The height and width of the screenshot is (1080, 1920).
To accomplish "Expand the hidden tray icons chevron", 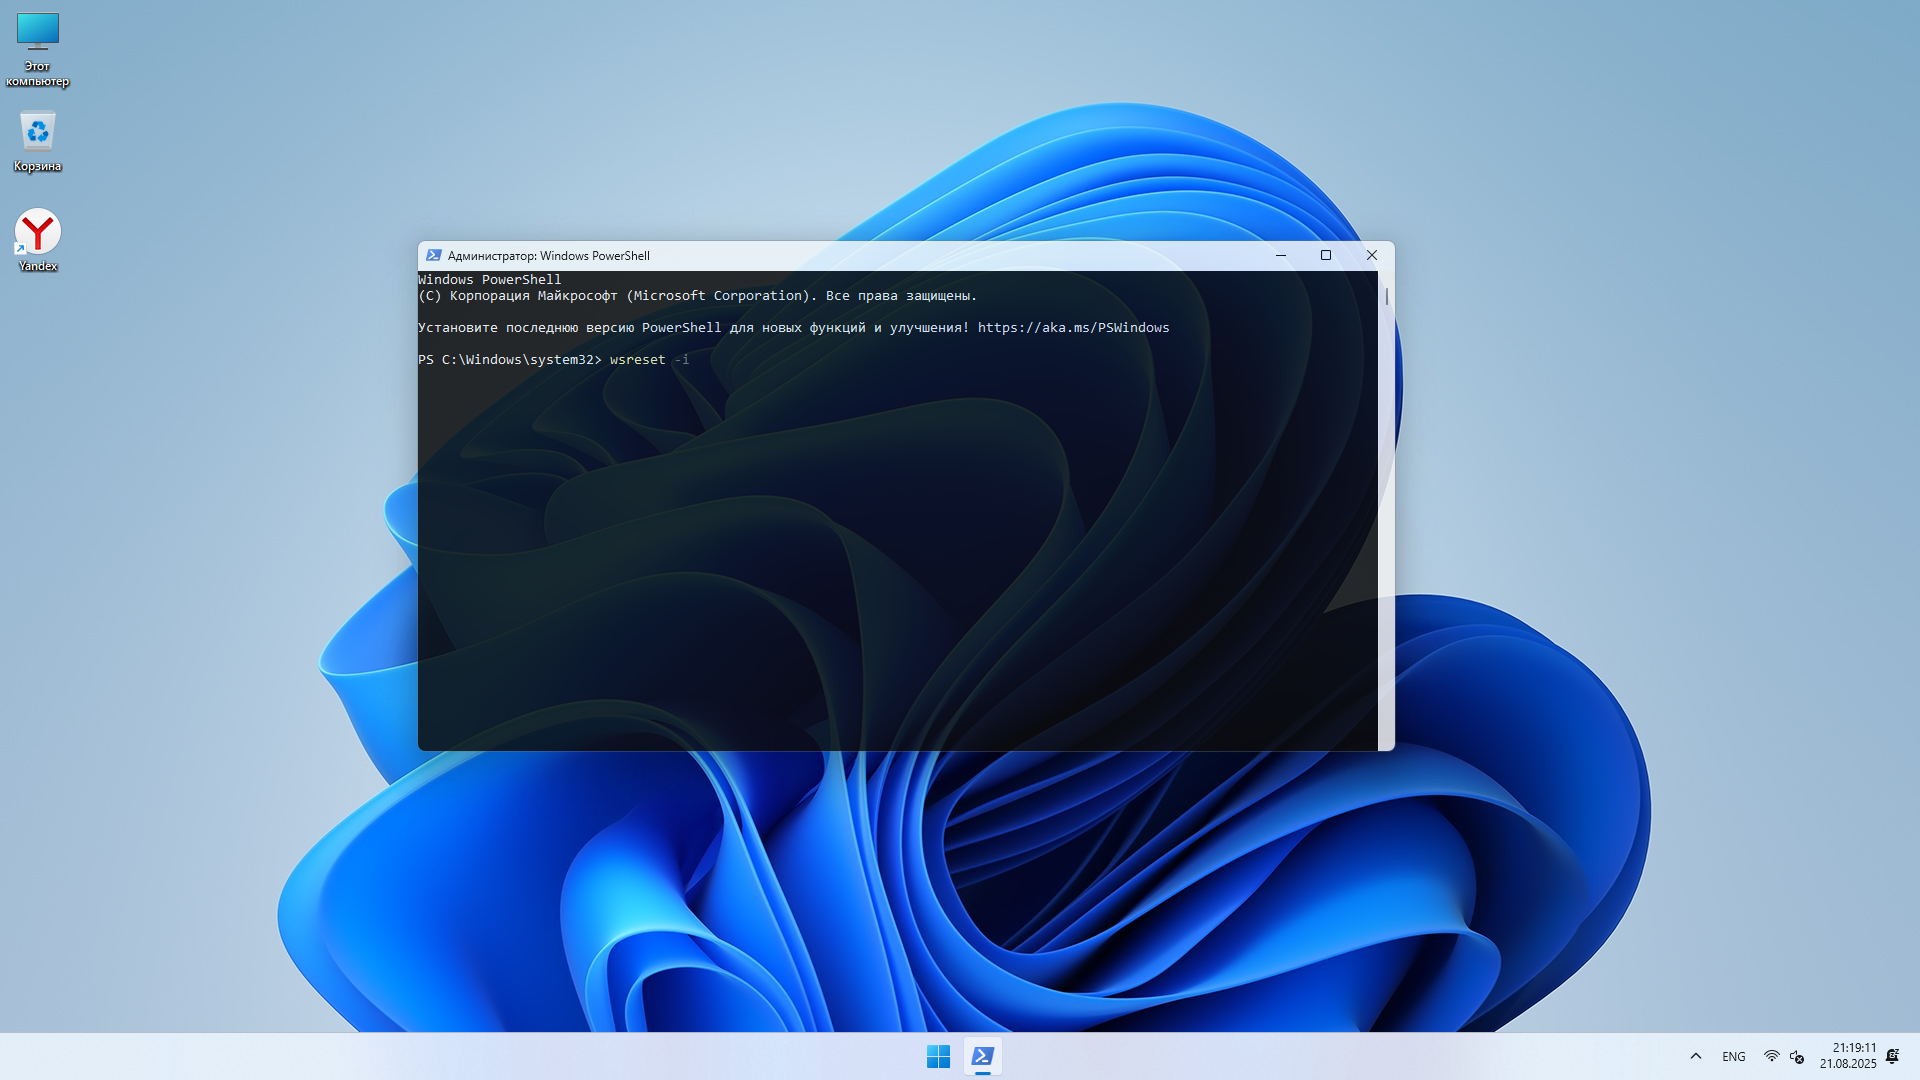I will 1696,1056.
